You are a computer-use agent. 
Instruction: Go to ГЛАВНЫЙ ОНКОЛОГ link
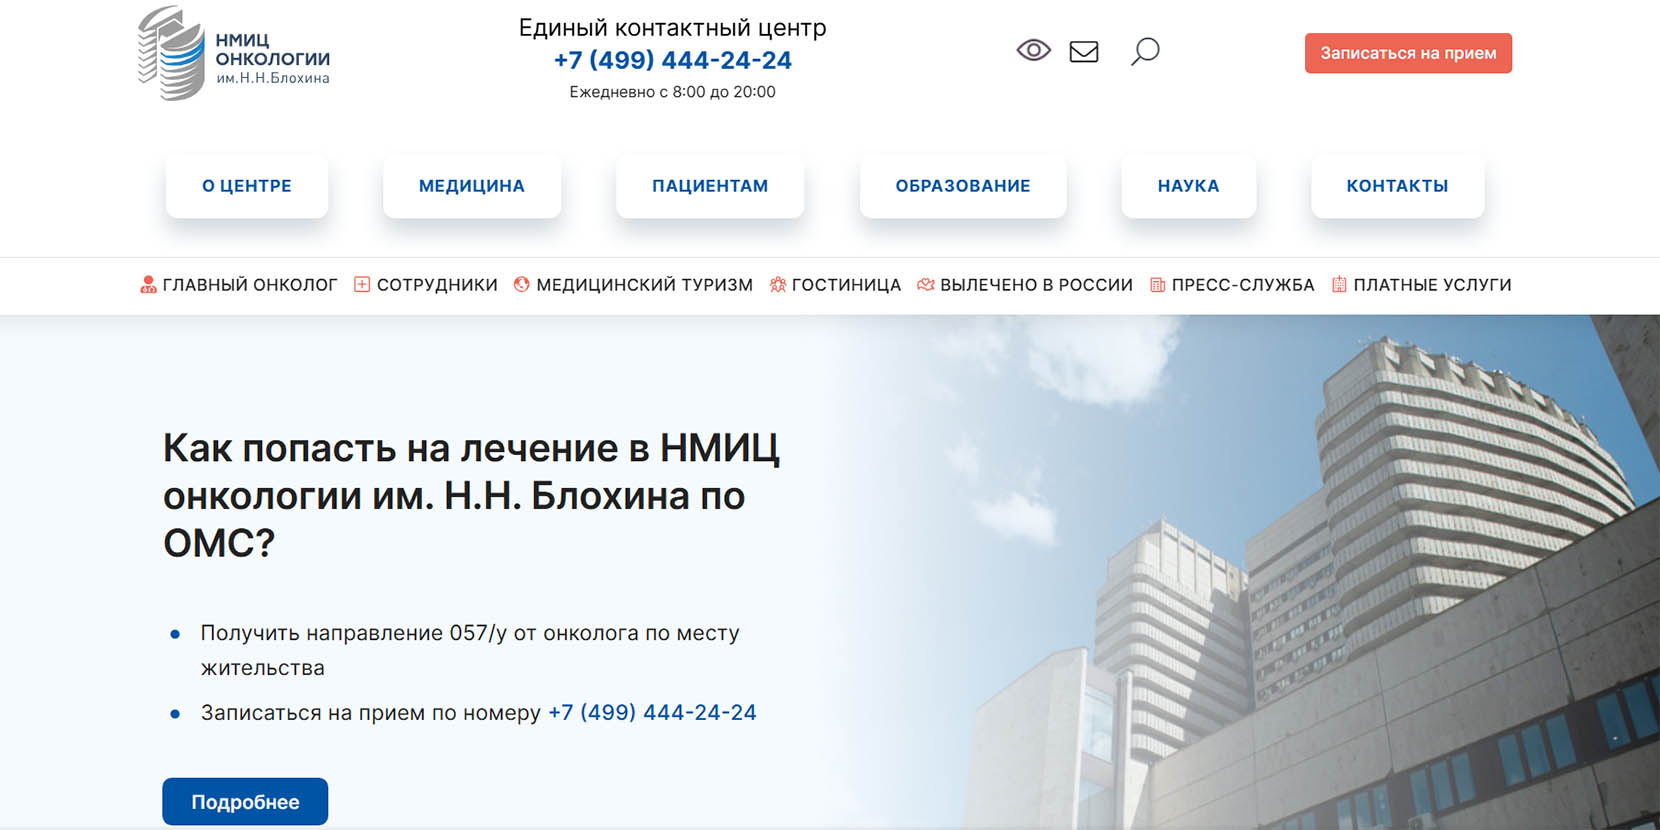tap(250, 285)
